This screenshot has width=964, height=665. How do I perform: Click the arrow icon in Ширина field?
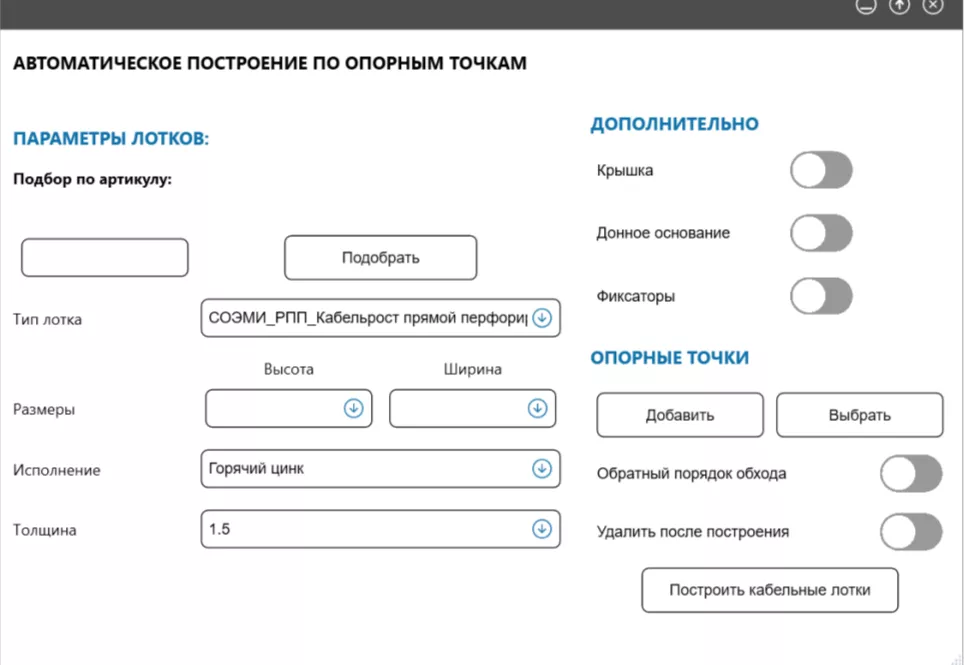538,408
